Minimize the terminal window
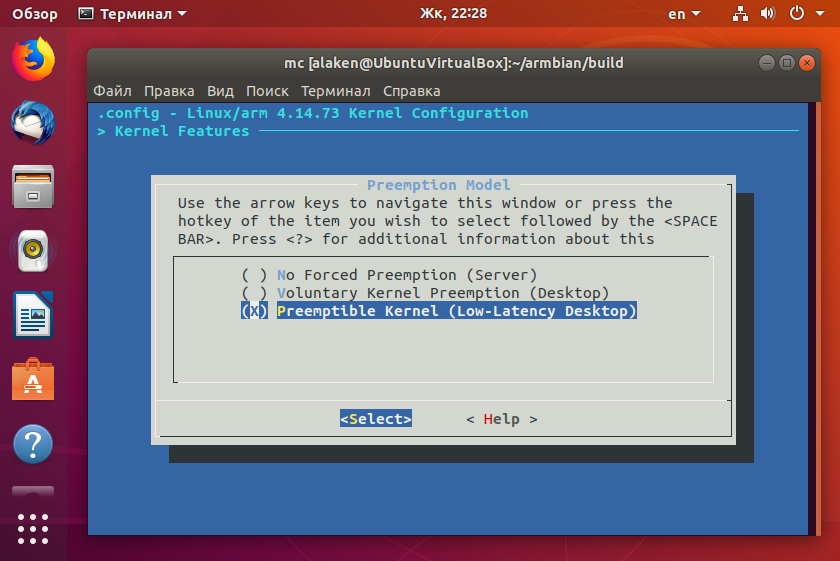Image resolution: width=840 pixels, height=561 pixels. pos(767,63)
